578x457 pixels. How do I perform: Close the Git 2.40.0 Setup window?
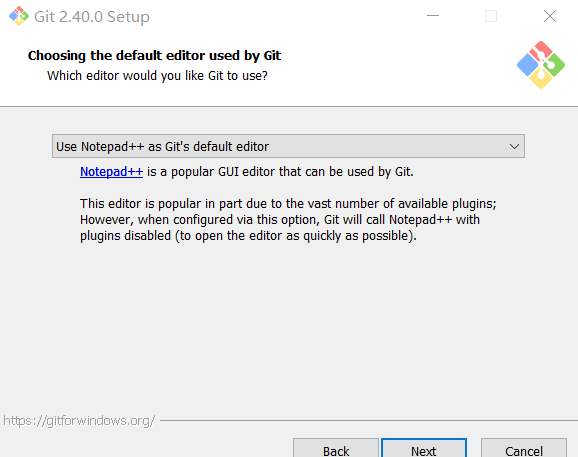pos(550,16)
